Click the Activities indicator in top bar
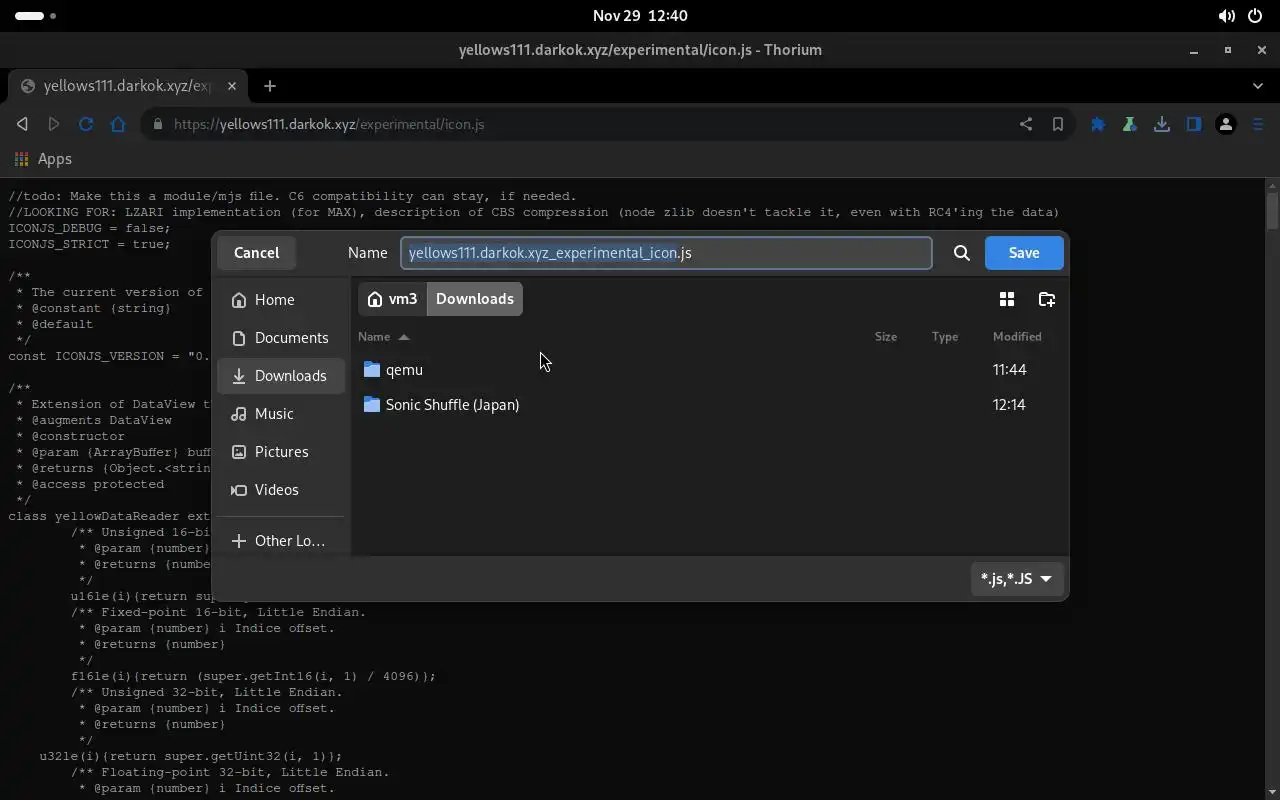This screenshot has height=800, width=1280. (x=36, y=16)
